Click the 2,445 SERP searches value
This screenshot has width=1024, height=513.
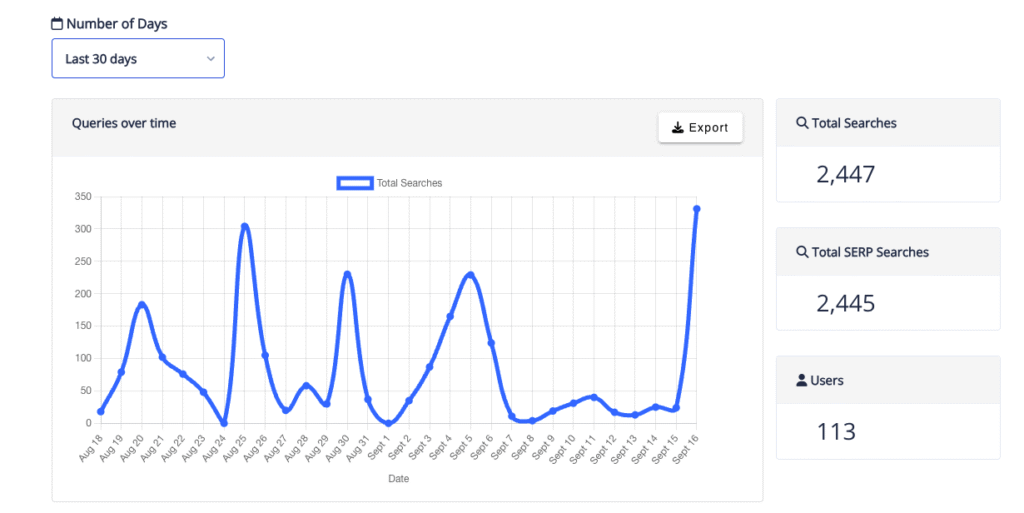pos(845,303)
